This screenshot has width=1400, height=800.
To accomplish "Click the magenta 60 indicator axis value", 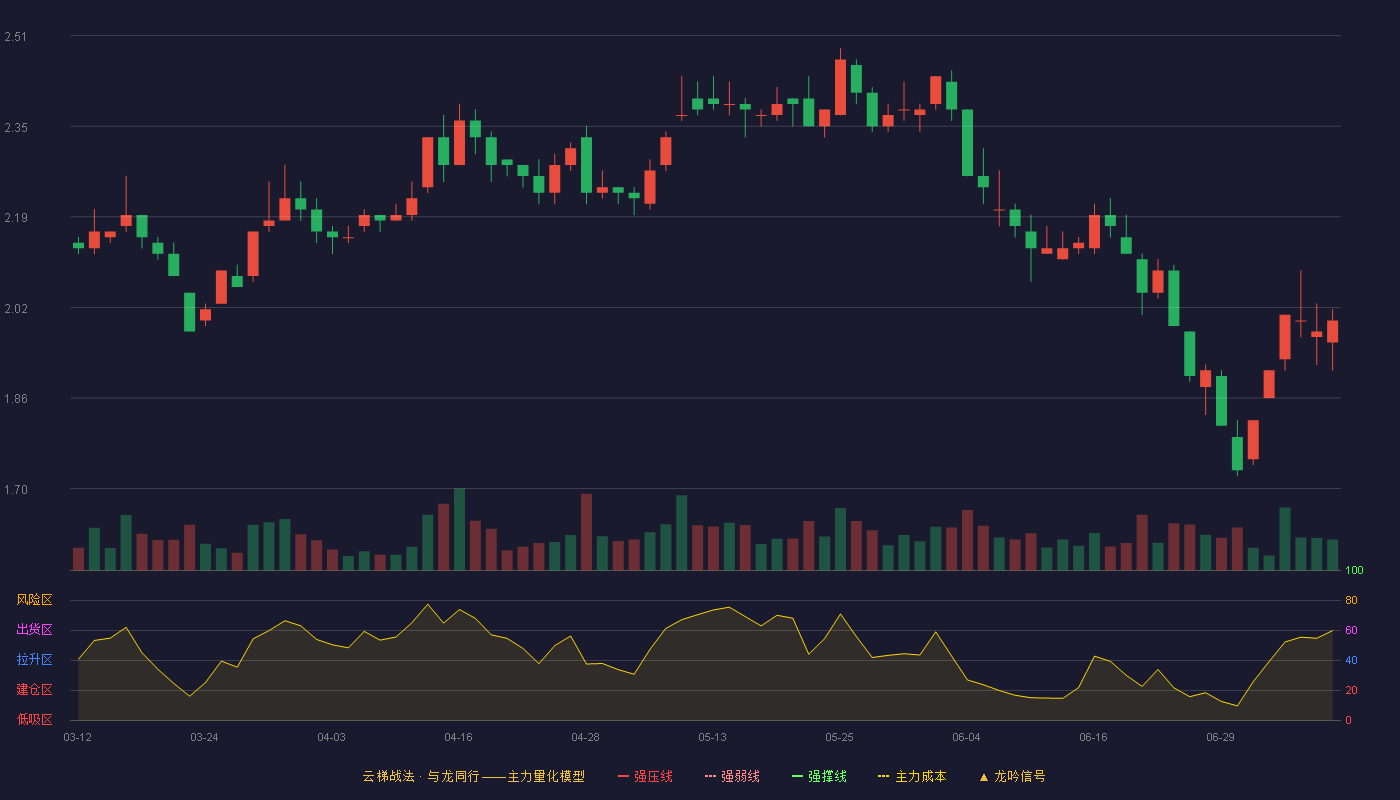I will (x=1351, y=630).
